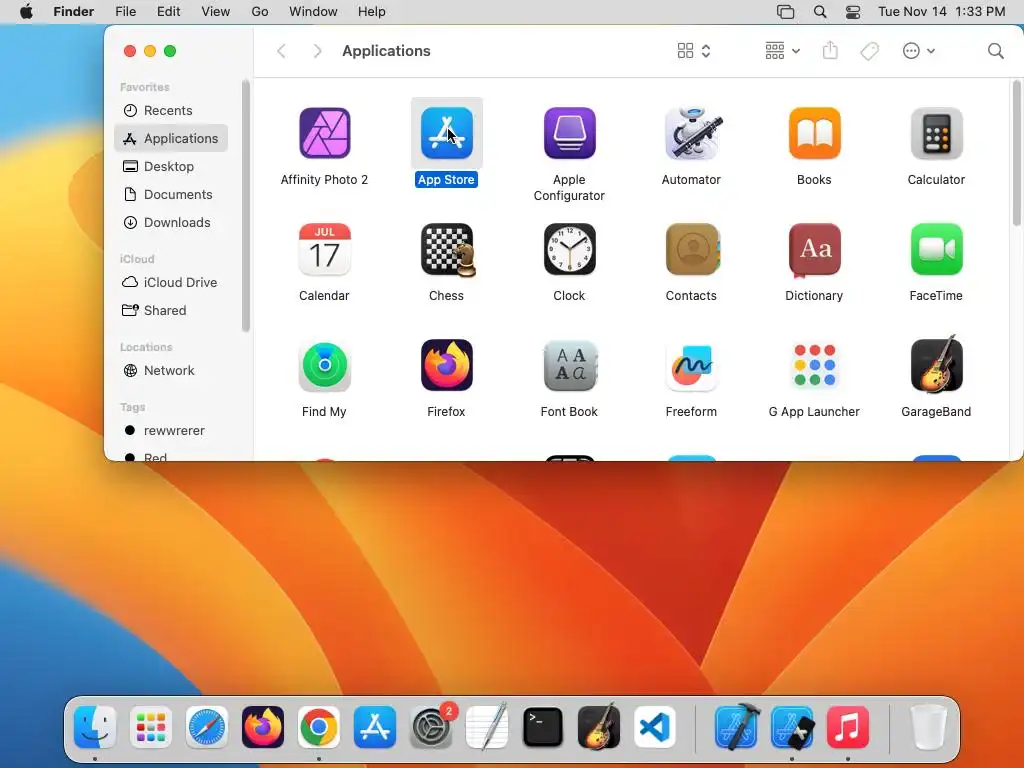
Task: Select the G App Launcher icon
Action: point(814,366)
